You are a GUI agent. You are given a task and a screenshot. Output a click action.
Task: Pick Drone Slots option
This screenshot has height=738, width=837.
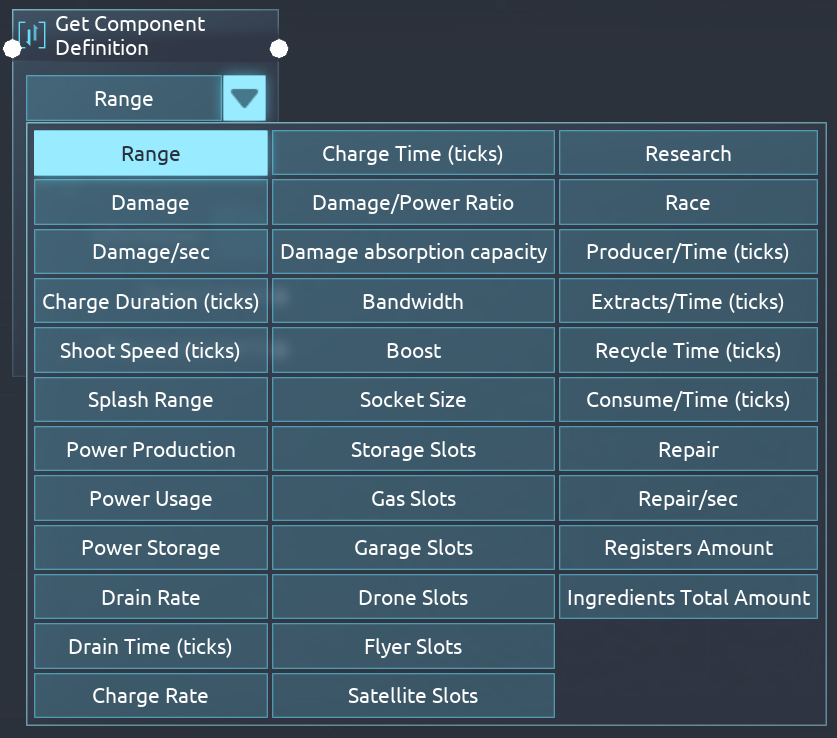pos(413,597)
